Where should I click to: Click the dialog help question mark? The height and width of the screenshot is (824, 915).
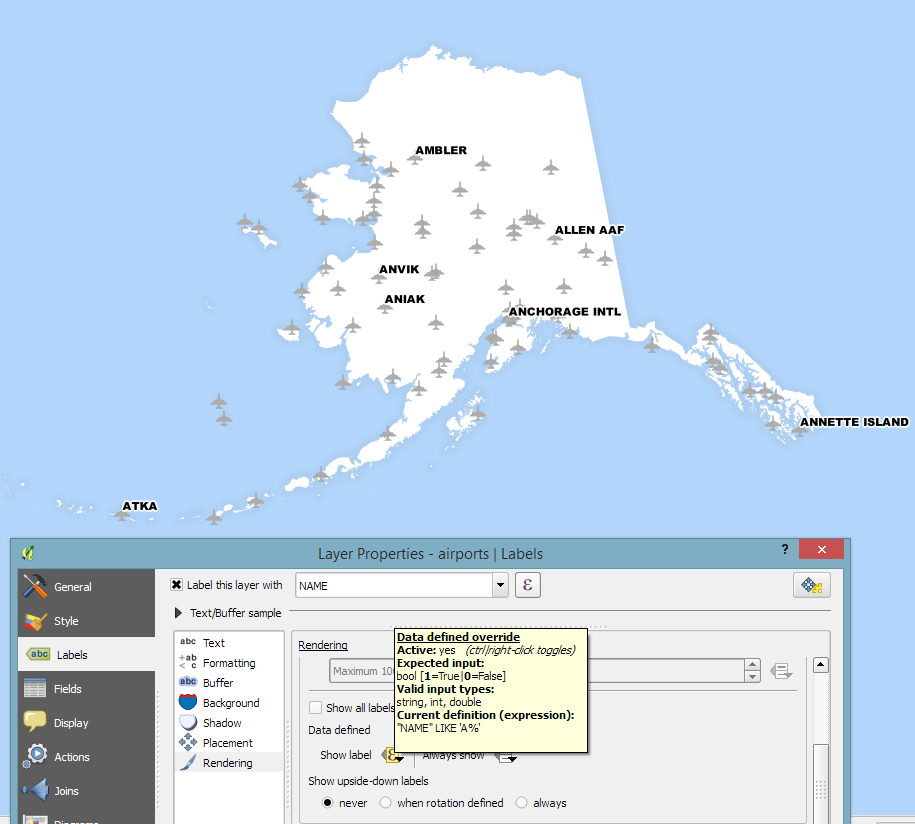[x=783, y=551]
